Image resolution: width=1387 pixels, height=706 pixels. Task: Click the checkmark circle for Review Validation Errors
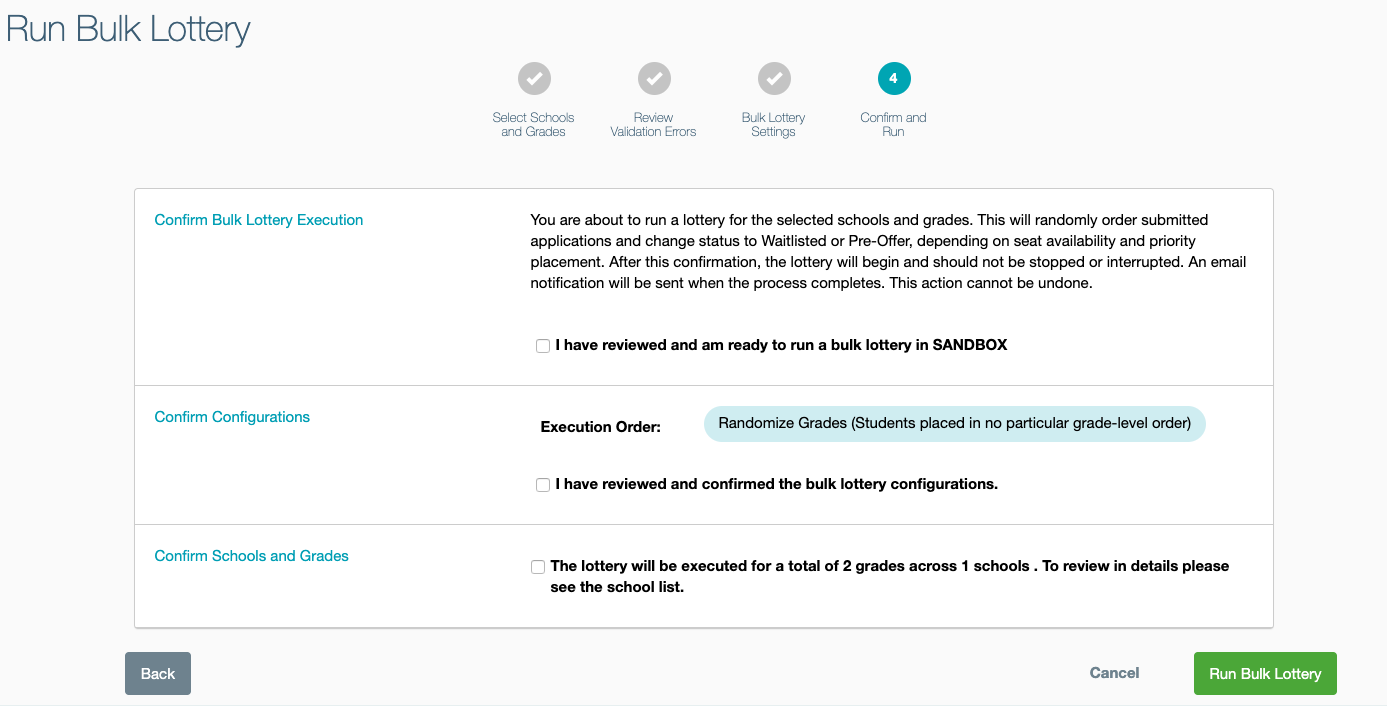tap(654, 78)
